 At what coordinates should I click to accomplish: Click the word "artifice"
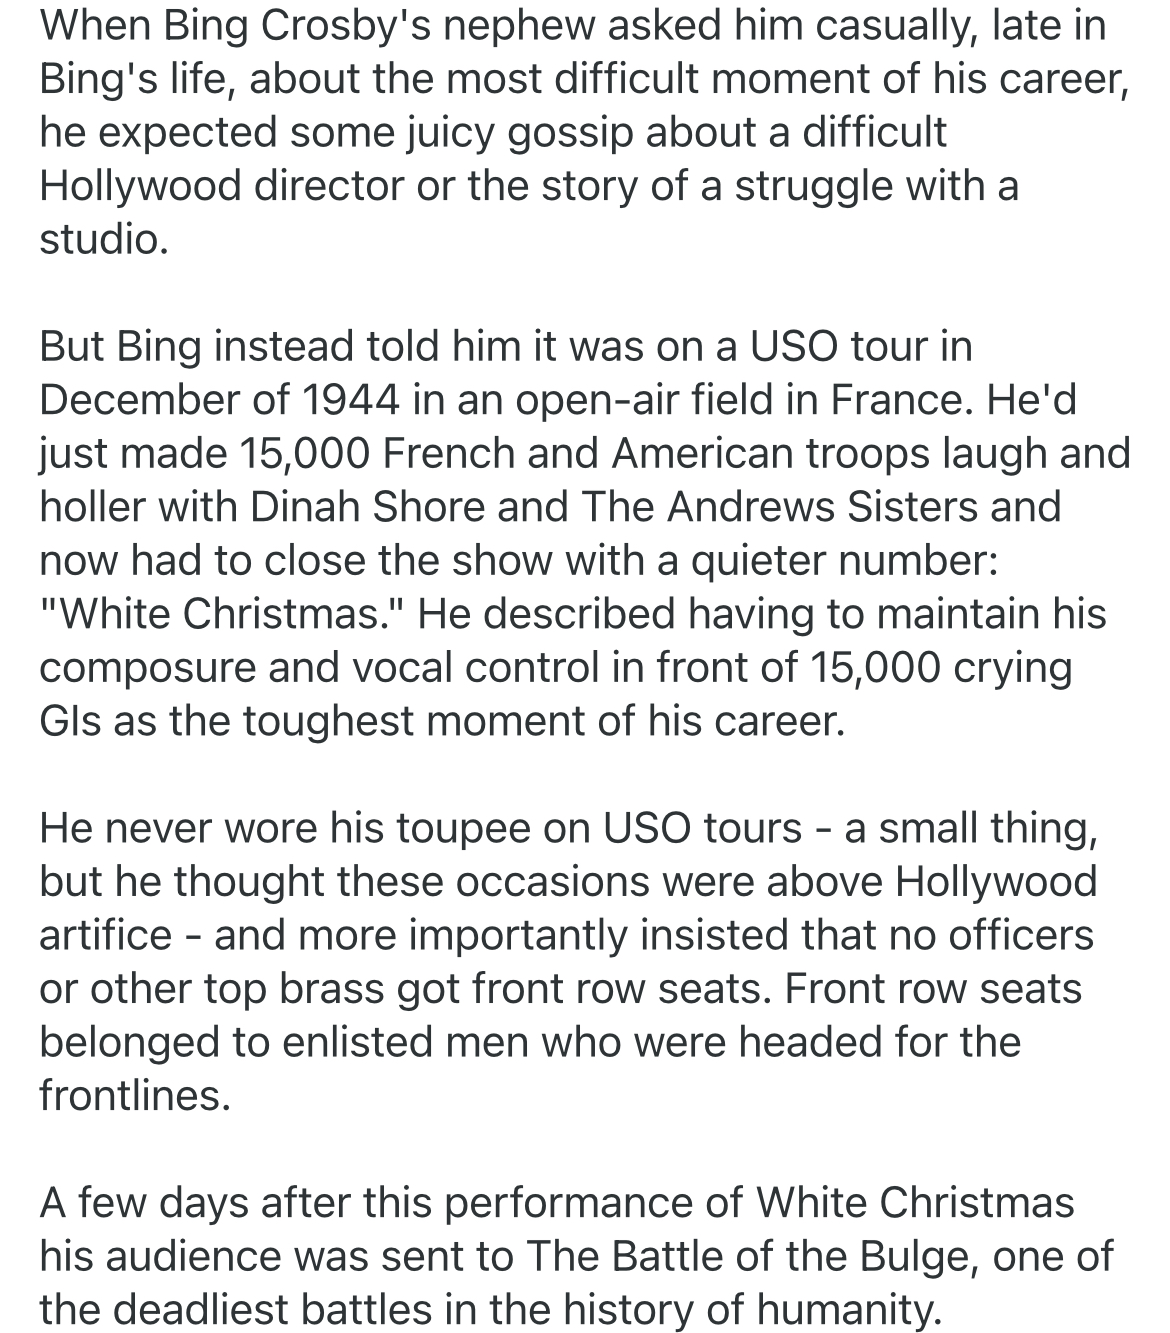(x=106, y=934)
